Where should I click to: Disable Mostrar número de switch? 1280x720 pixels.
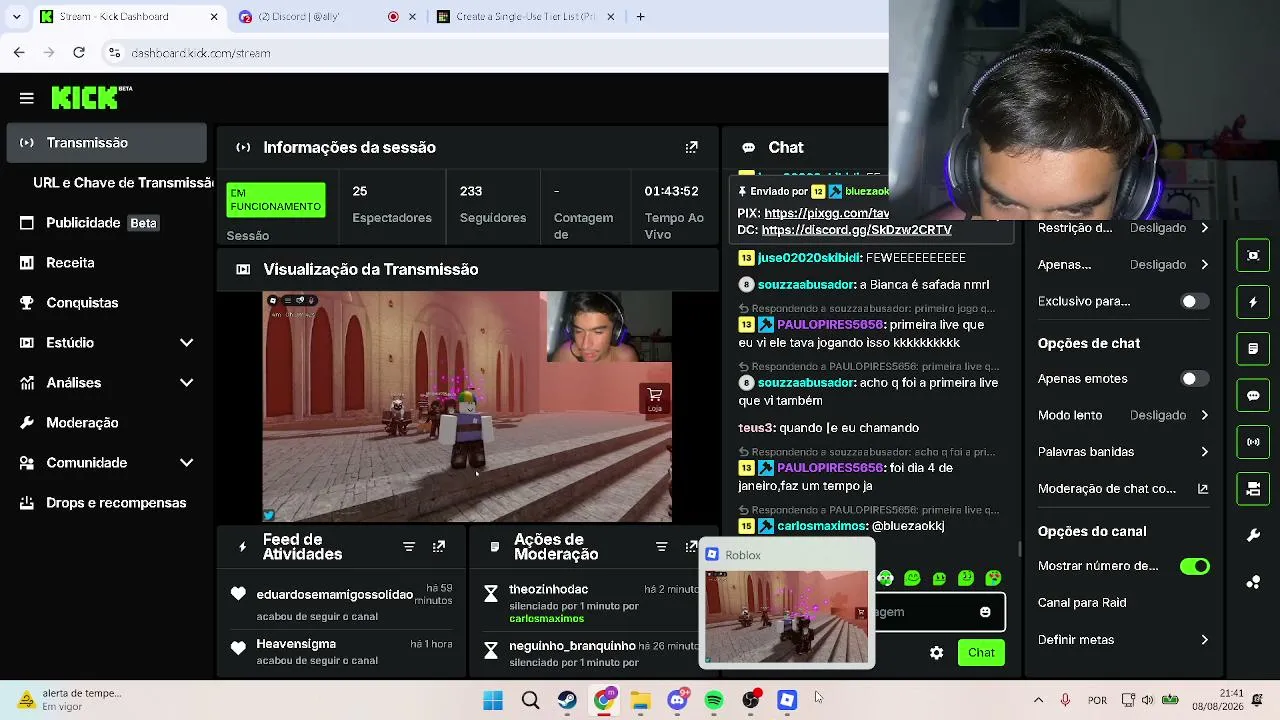(x=1194, y=566)
